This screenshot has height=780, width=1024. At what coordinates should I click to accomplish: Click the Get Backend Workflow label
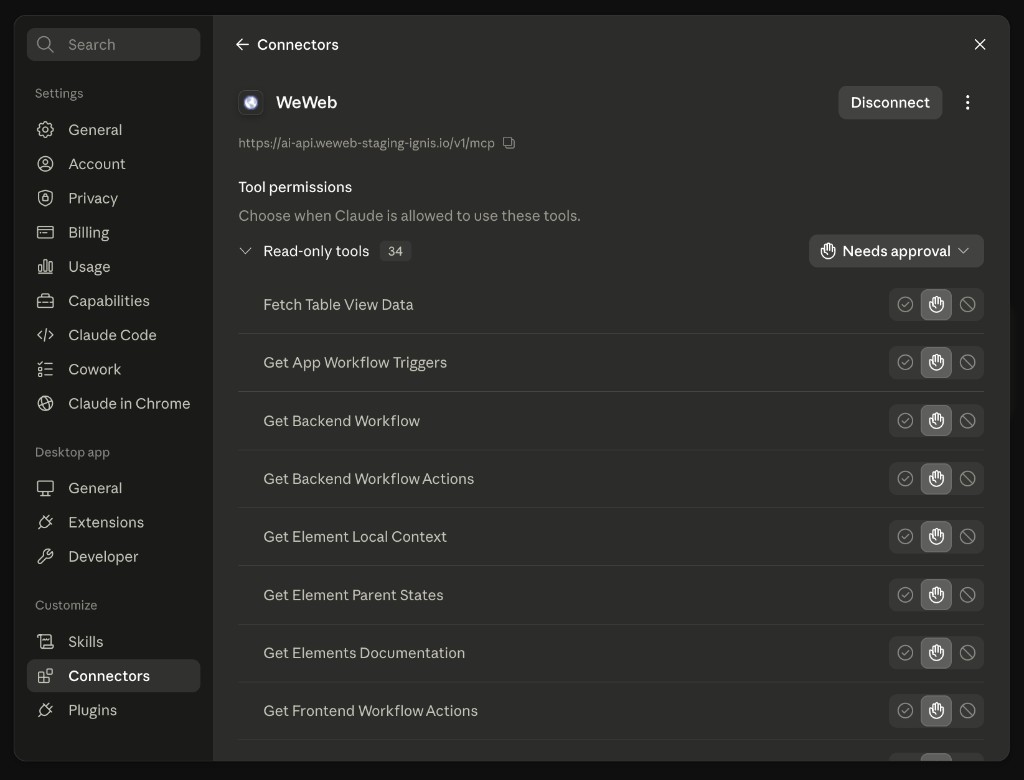(x=342, y=421)
